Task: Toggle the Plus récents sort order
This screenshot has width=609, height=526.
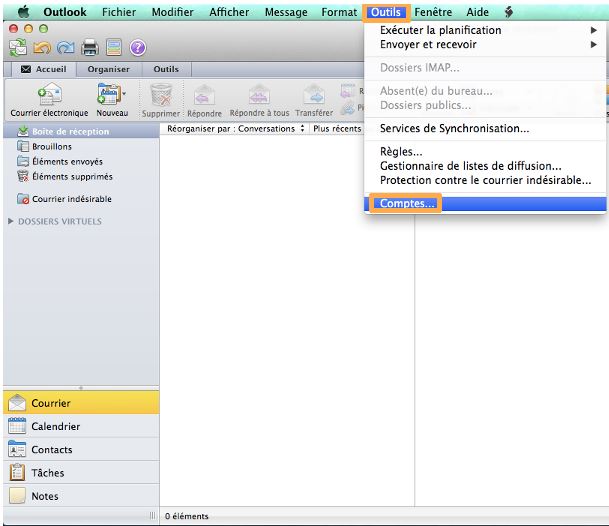Action: 337,129
